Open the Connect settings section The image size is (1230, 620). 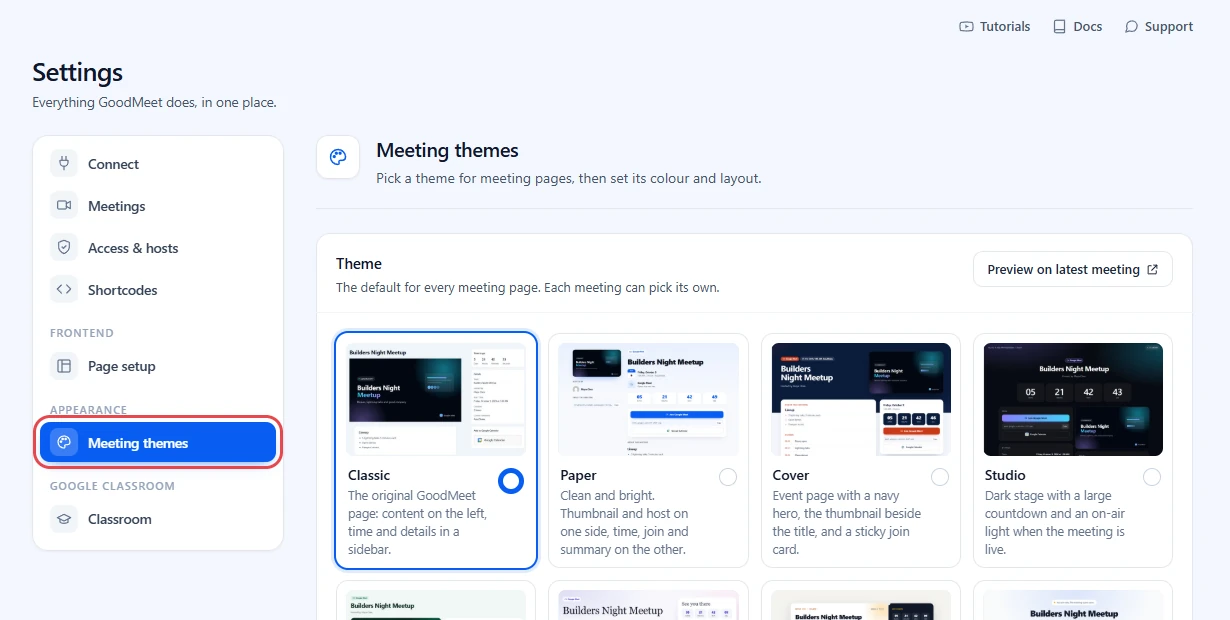(x=158, y=164)
